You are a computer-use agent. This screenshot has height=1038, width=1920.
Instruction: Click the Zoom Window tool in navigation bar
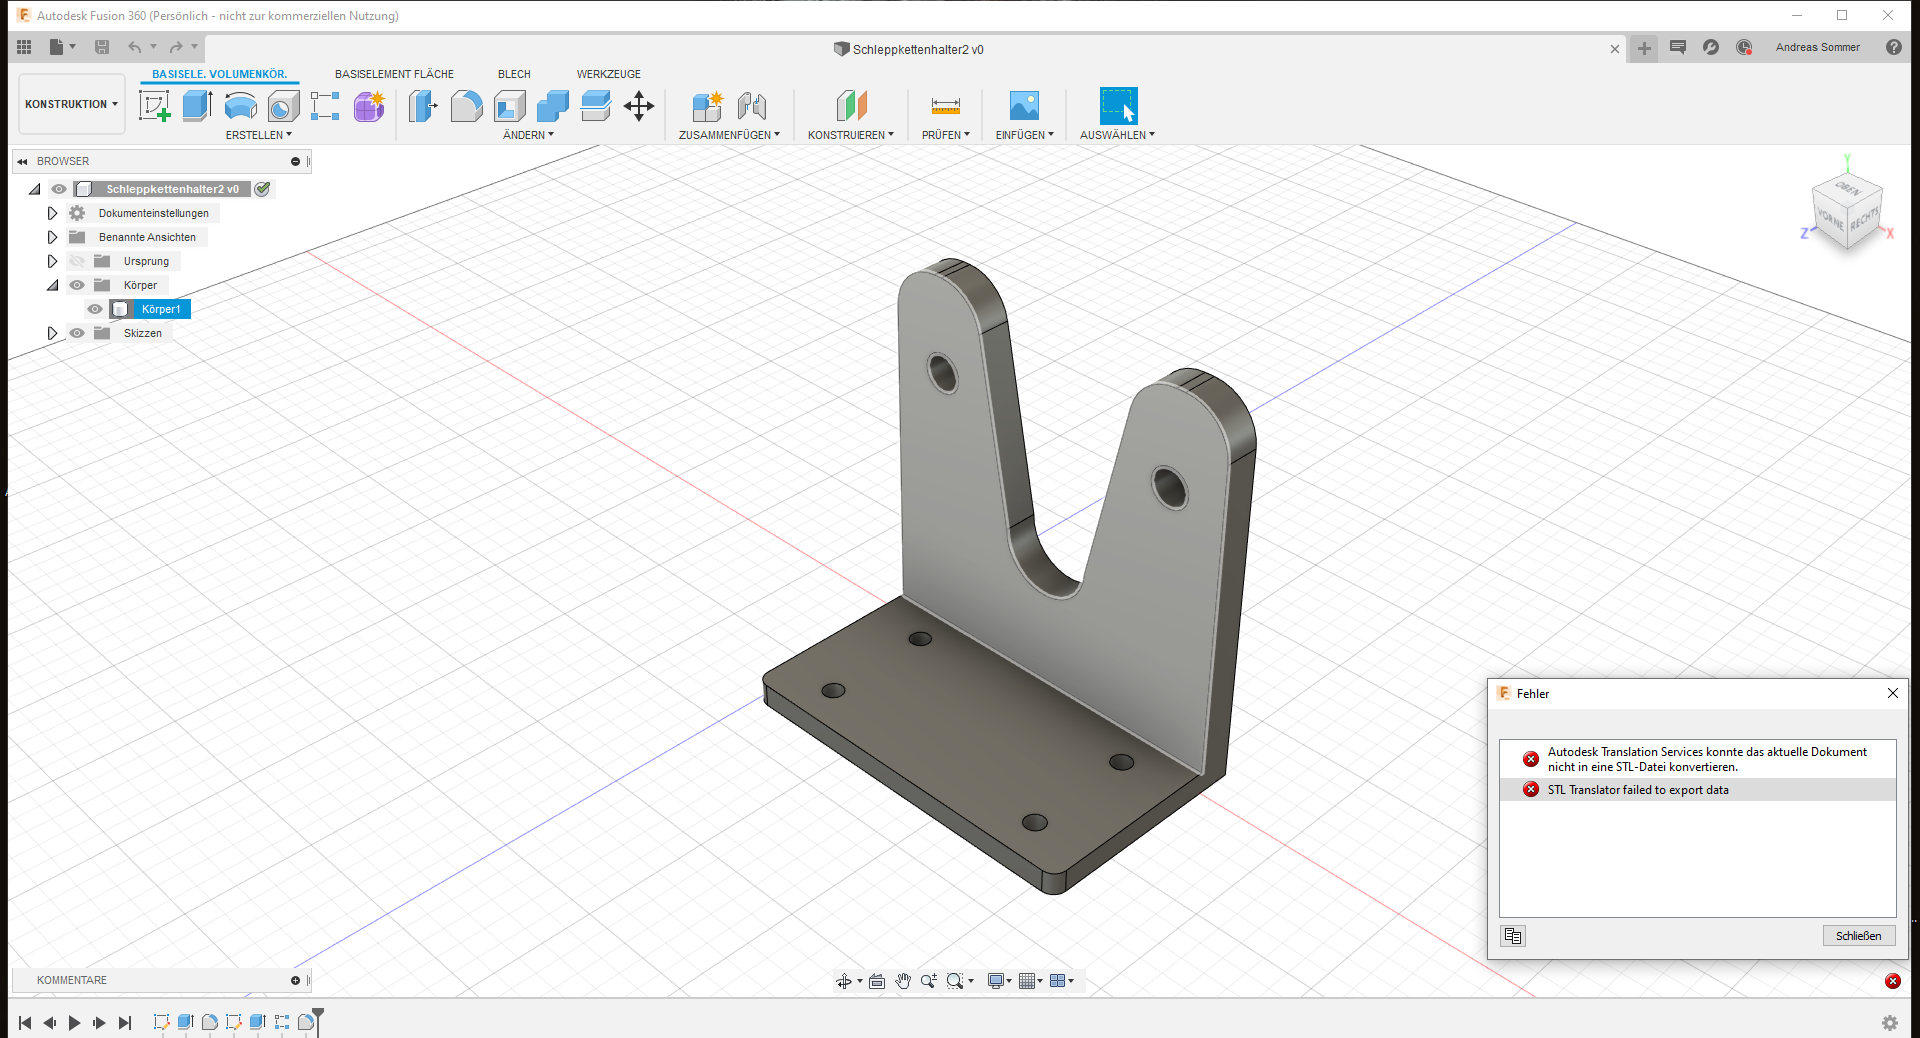[955, 981]
